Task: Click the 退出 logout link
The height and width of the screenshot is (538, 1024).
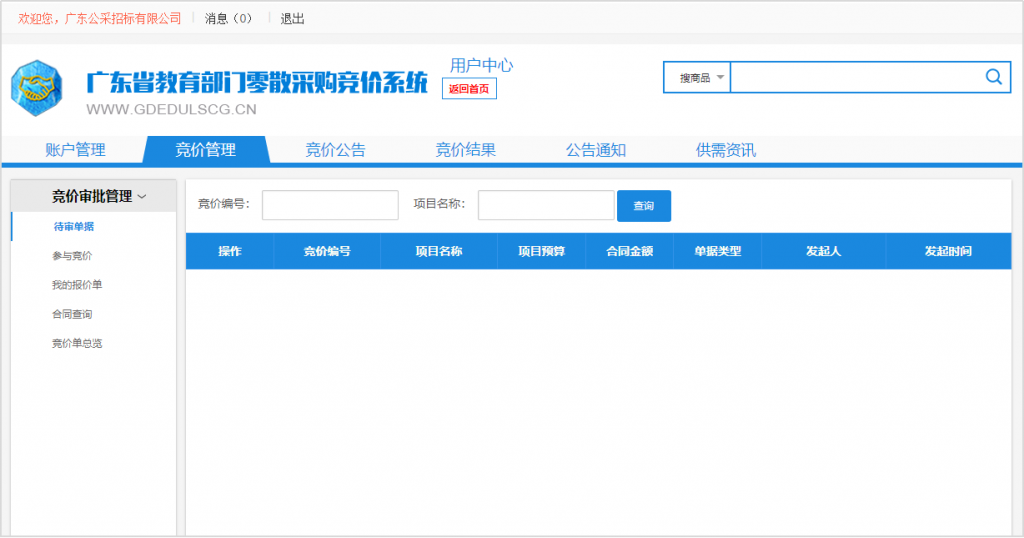Action: [x=292, y=19]
